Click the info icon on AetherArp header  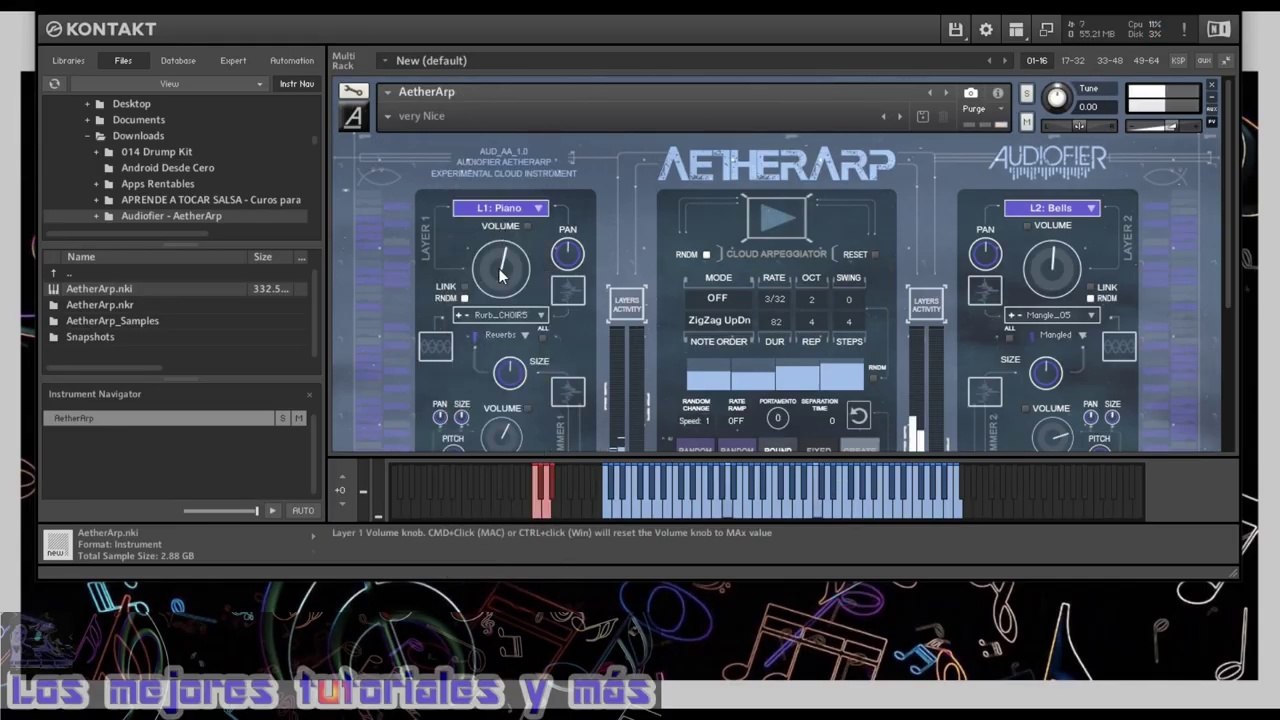tap(997, 92)
